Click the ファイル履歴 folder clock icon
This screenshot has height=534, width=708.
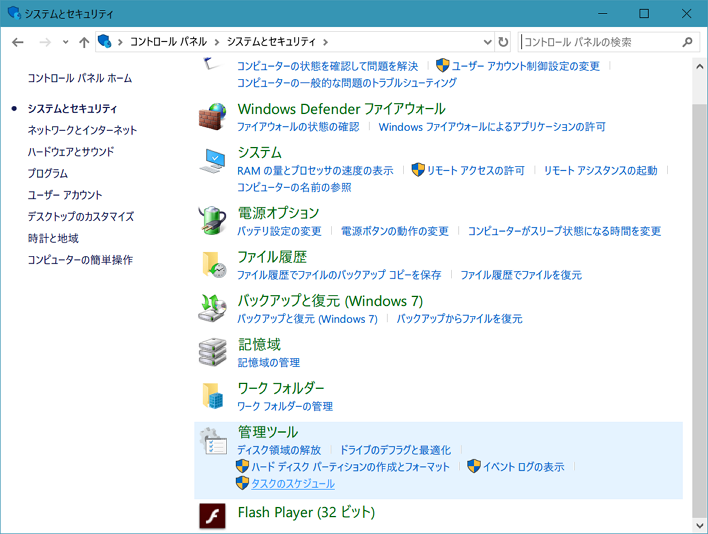coord(214,265)
